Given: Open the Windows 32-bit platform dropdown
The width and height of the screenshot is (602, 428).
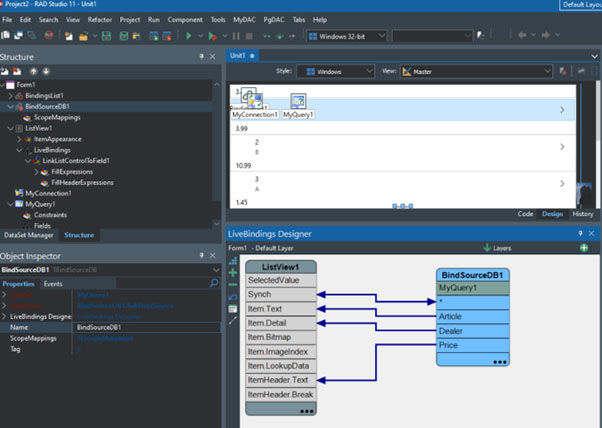Looking at the screenshot, I should 347,36.
